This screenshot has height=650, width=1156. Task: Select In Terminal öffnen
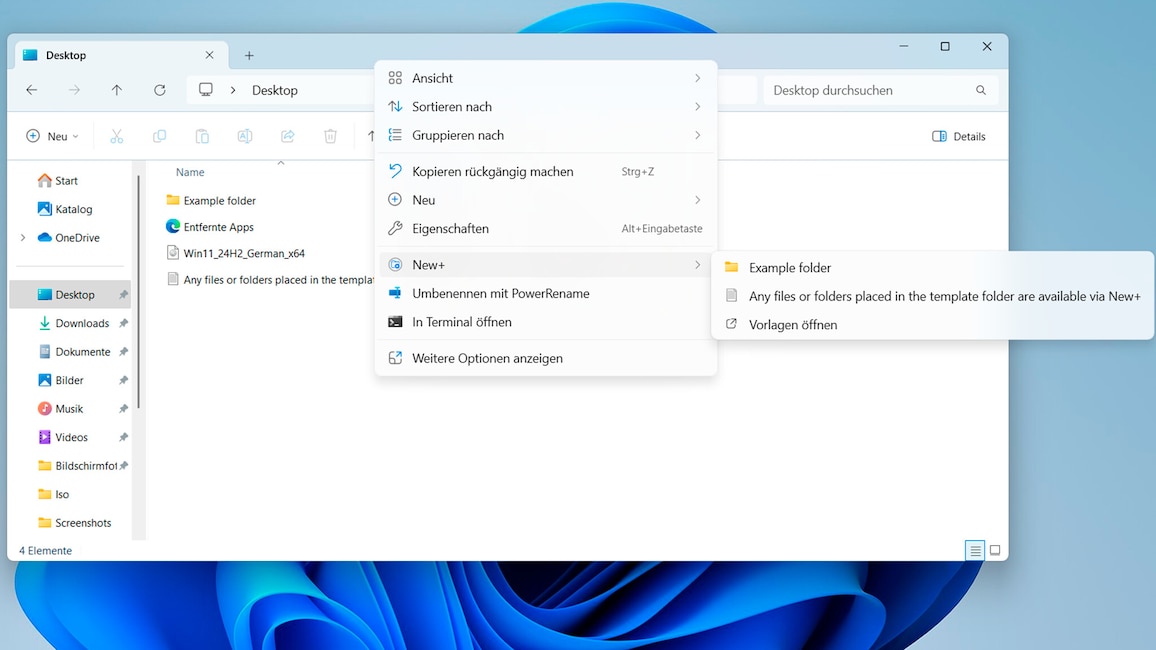point(546,322)
